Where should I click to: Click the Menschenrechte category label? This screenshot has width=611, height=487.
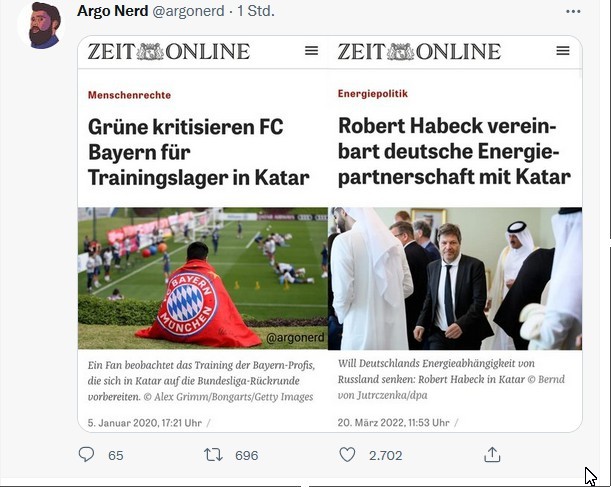tap(129, 95)
